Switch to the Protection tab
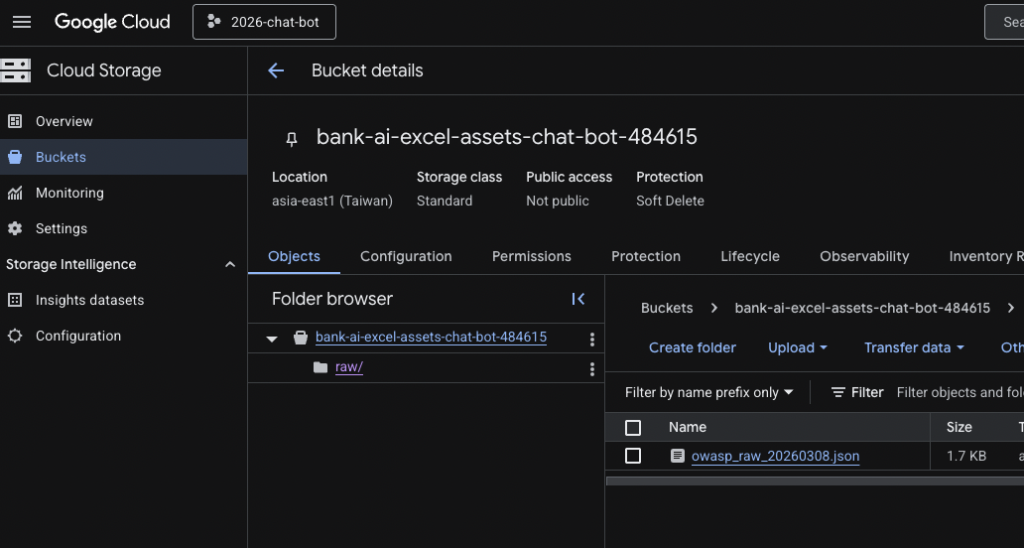The height and width of the screenshot is (548, 1024). click(x=646, y=256)
